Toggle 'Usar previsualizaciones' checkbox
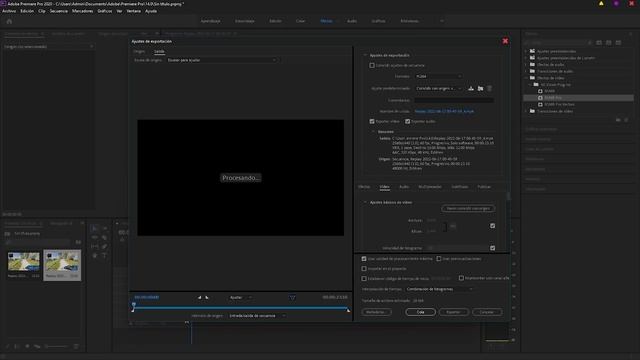 point(439,259)
